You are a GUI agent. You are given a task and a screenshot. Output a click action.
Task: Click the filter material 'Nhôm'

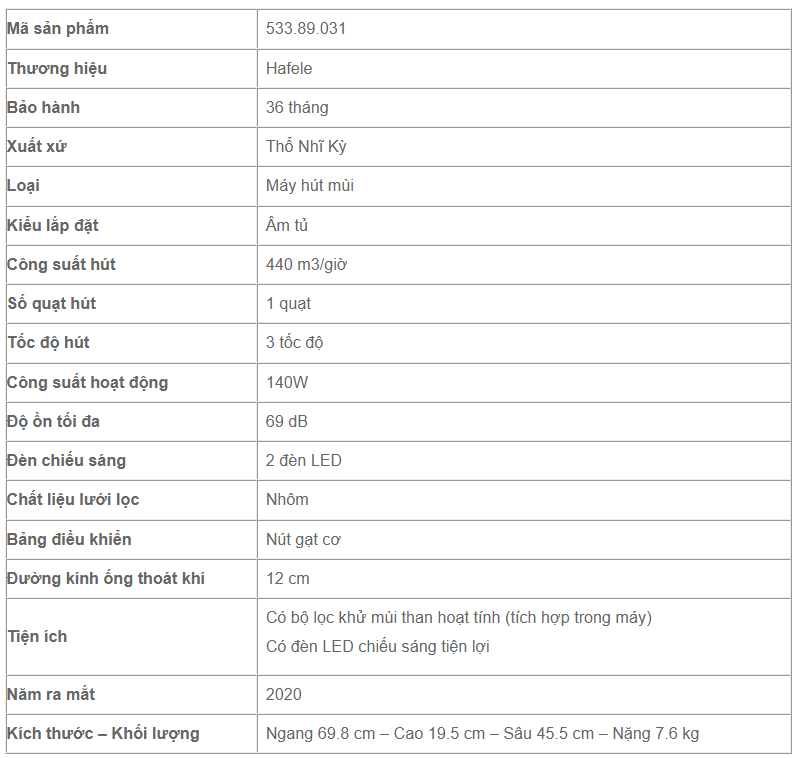(287, 500)
